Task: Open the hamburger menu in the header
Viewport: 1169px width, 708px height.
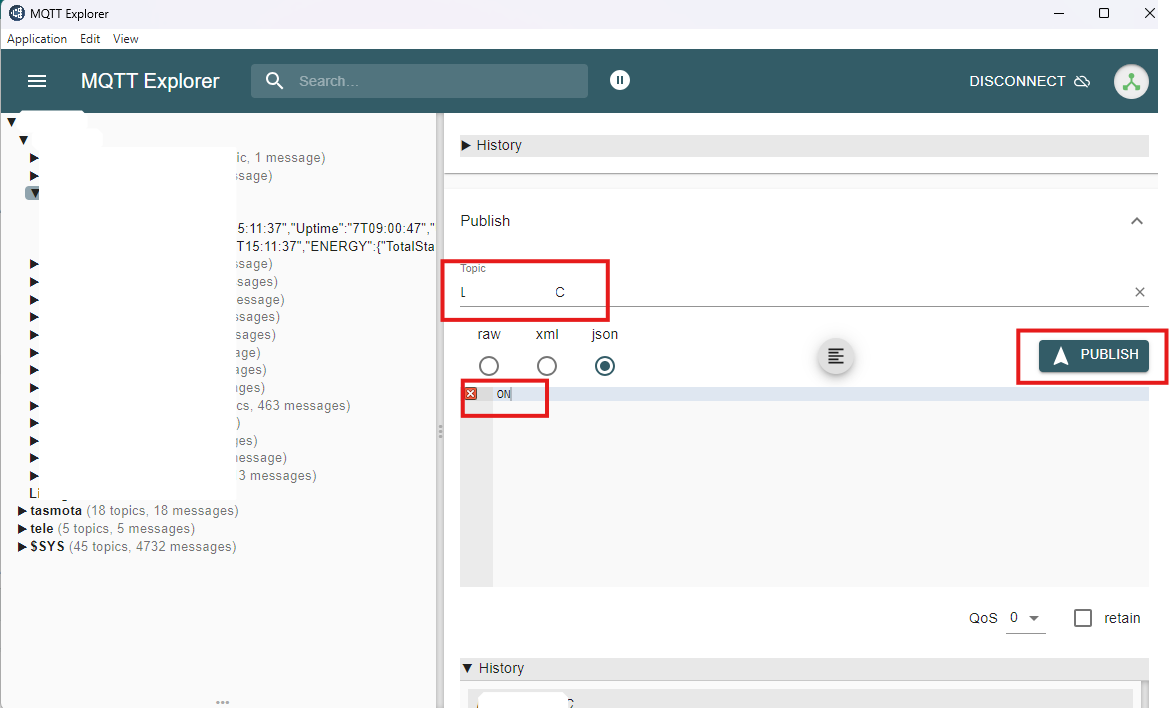Action: tap(37, 80)
